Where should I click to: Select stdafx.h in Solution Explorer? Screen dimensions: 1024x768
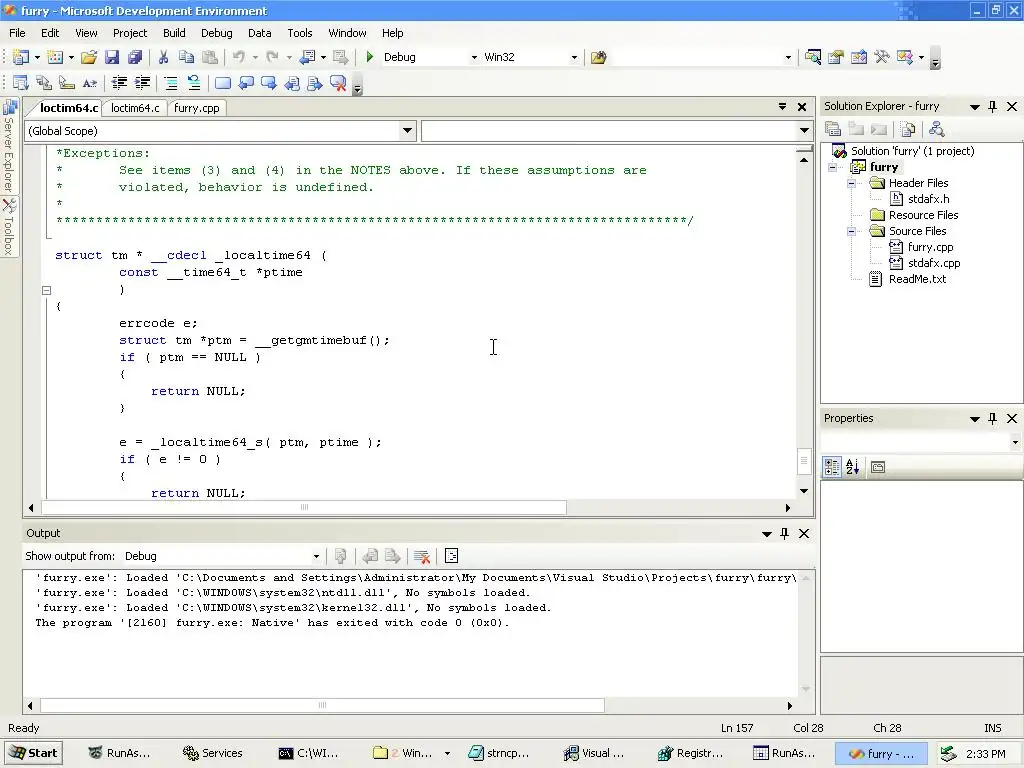click(928, 199)
